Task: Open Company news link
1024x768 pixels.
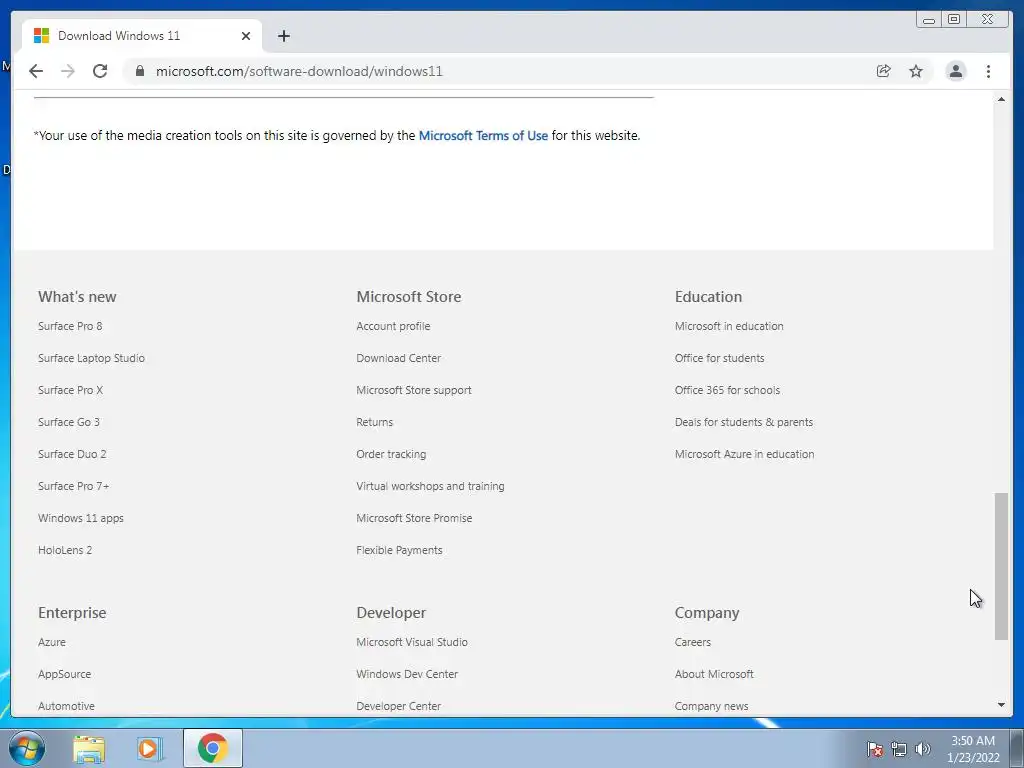Action: [x=711, y=706]
